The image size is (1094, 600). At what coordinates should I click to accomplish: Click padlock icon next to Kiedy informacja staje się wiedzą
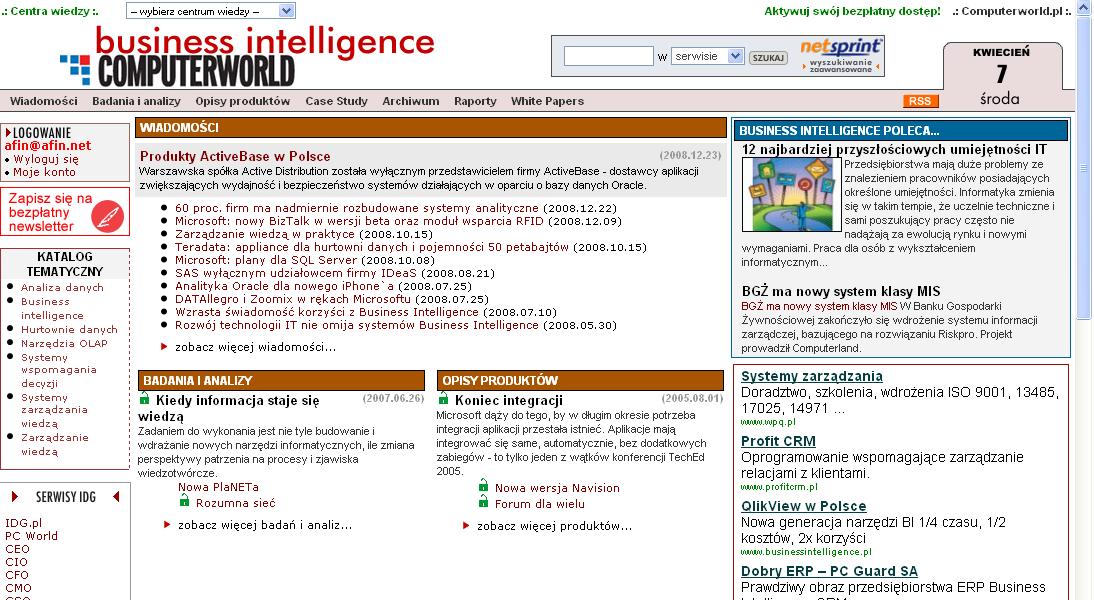coord(144,398)
